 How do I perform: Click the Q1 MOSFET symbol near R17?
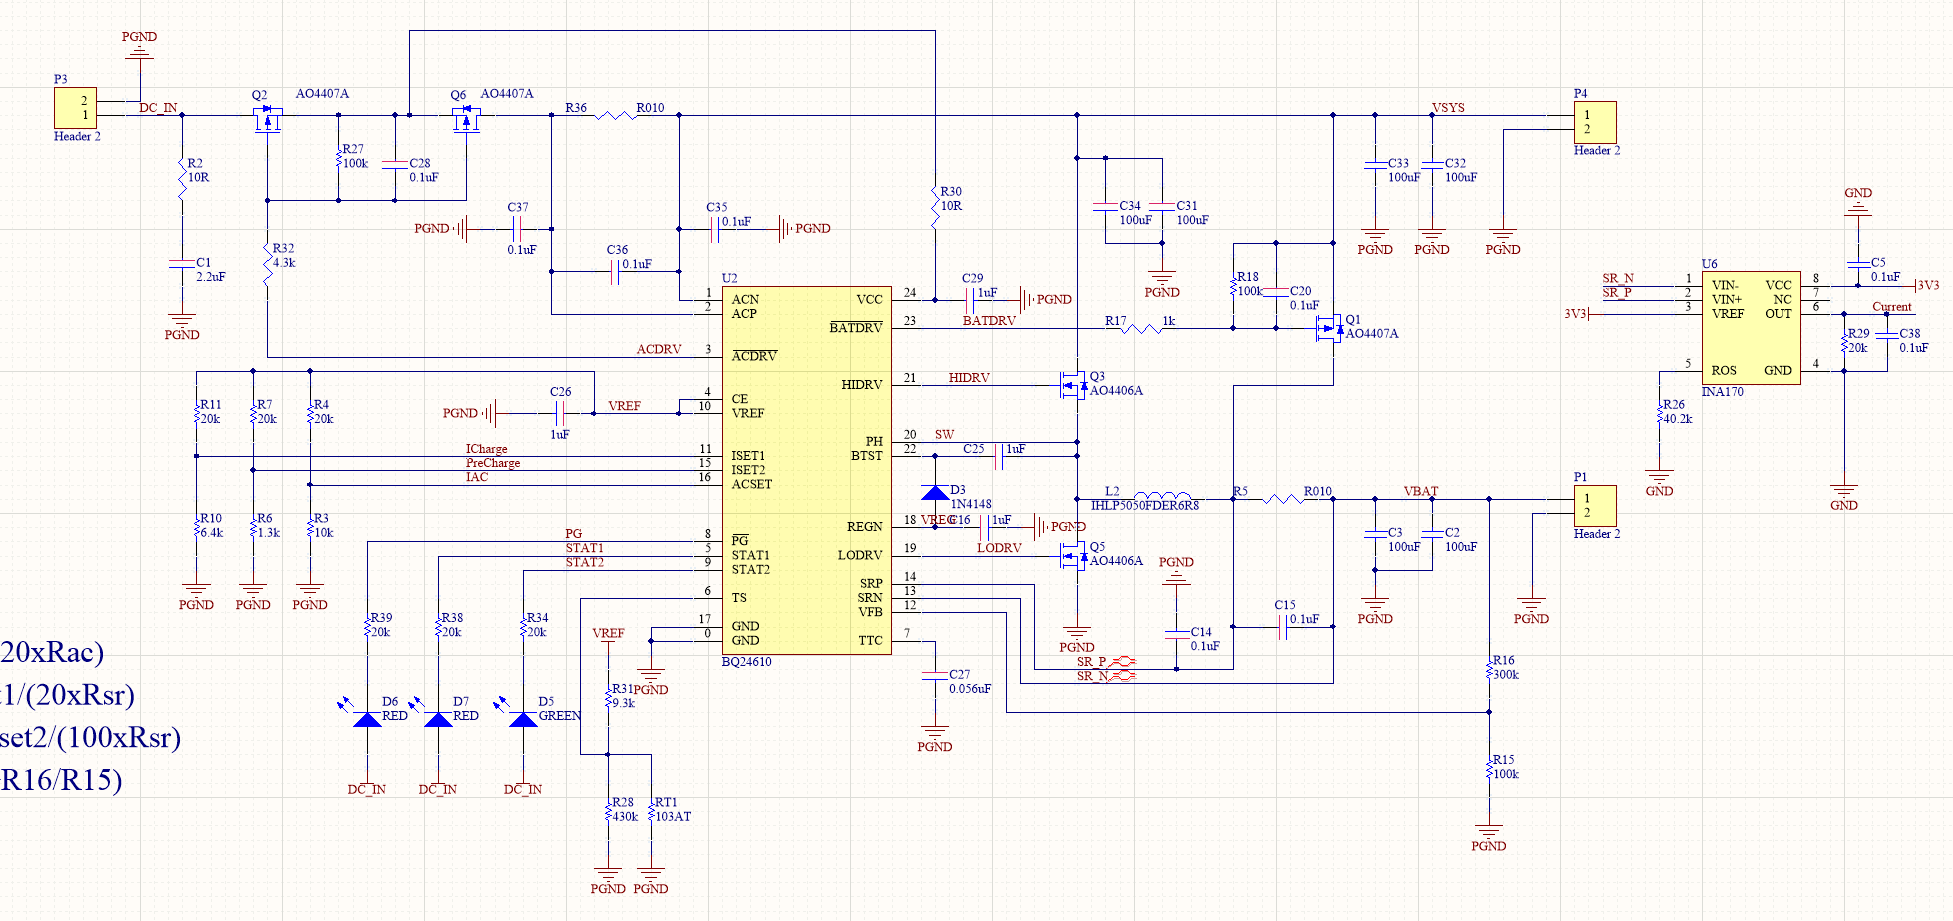[x=1328, y=327]
